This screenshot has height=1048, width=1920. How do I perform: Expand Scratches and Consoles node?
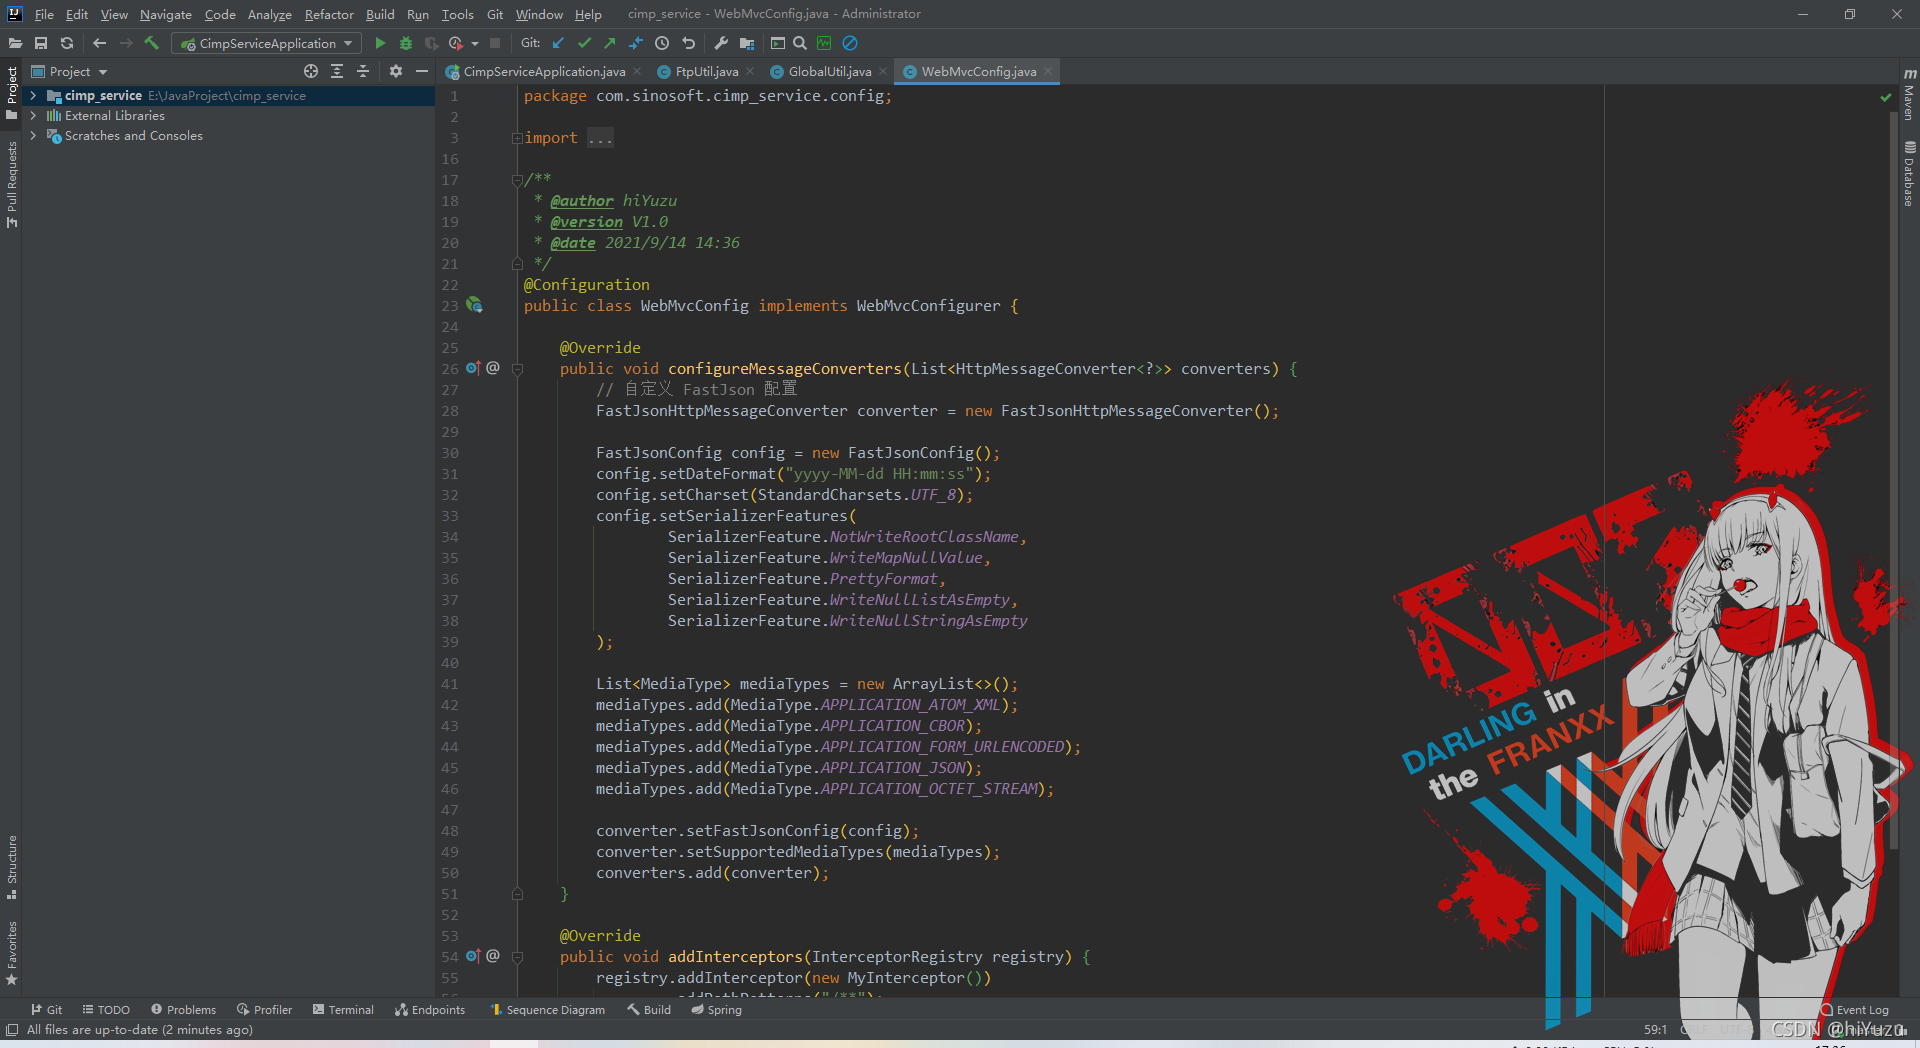(33, 136)
